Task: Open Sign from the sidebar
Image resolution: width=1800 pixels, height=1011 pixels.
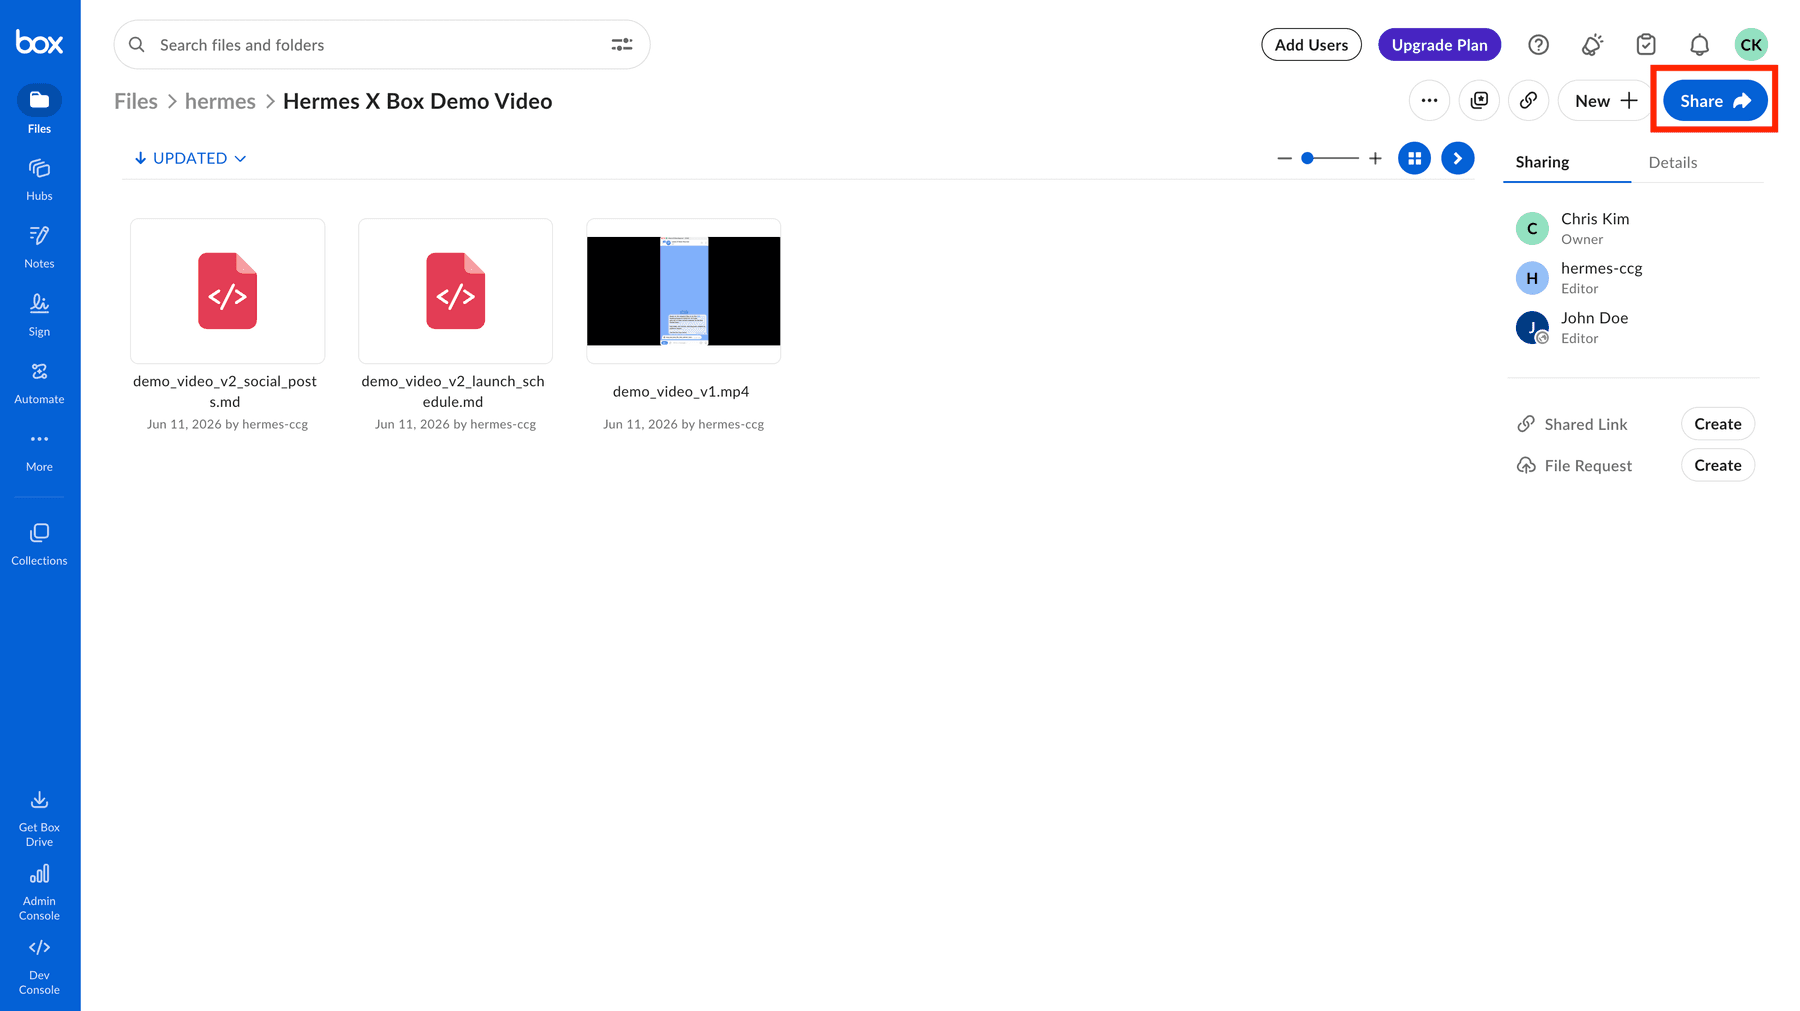Action: 39,315
